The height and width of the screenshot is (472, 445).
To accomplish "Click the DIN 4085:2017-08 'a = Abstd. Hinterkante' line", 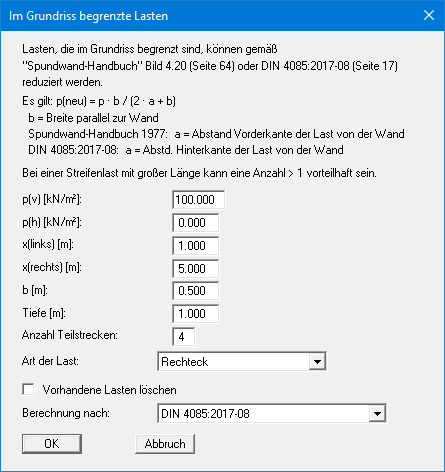I will pos(186,150).
